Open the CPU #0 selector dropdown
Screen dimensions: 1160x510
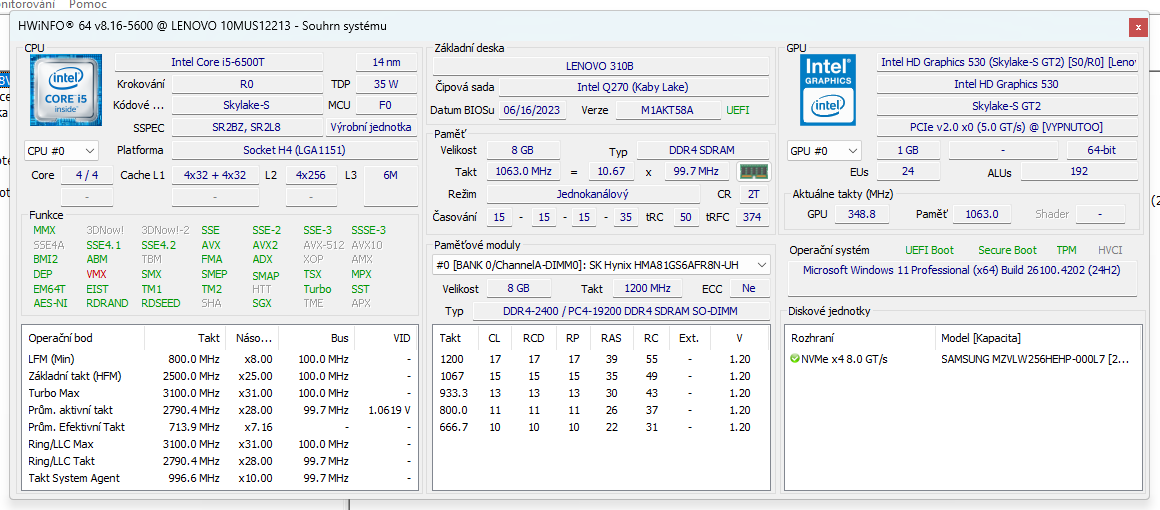pos(61,150)
